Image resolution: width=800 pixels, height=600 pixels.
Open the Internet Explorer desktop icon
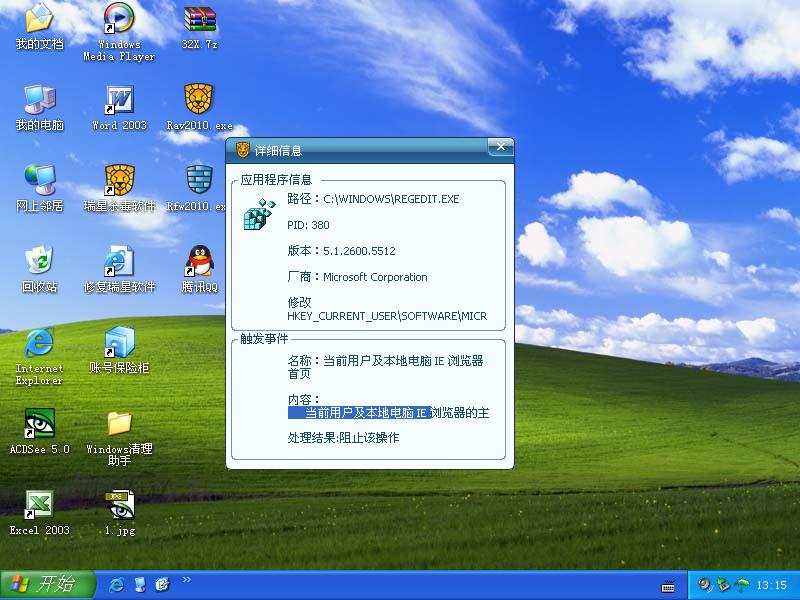39,356
